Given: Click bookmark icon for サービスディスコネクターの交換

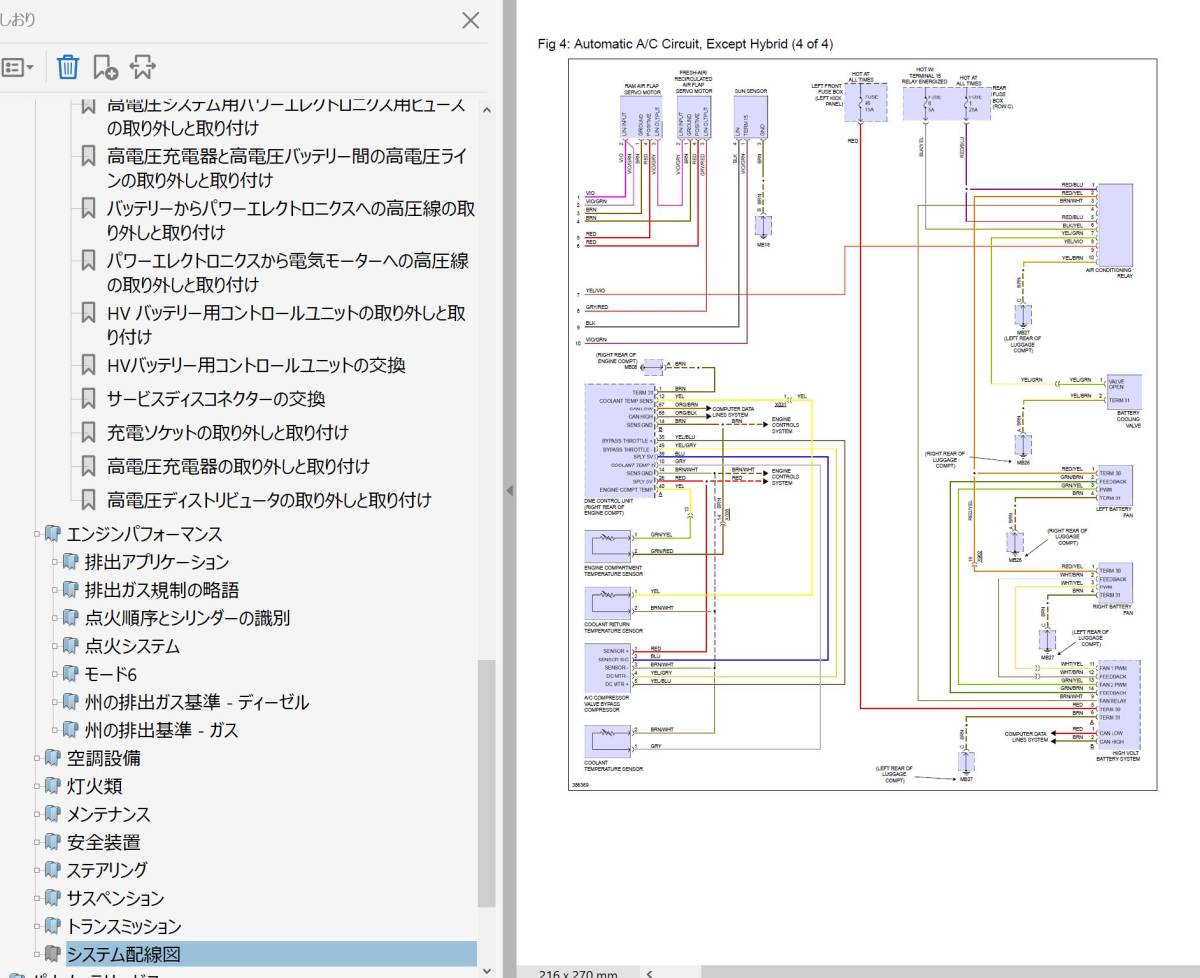Looking at the screenshot, I should pos(88,399).
